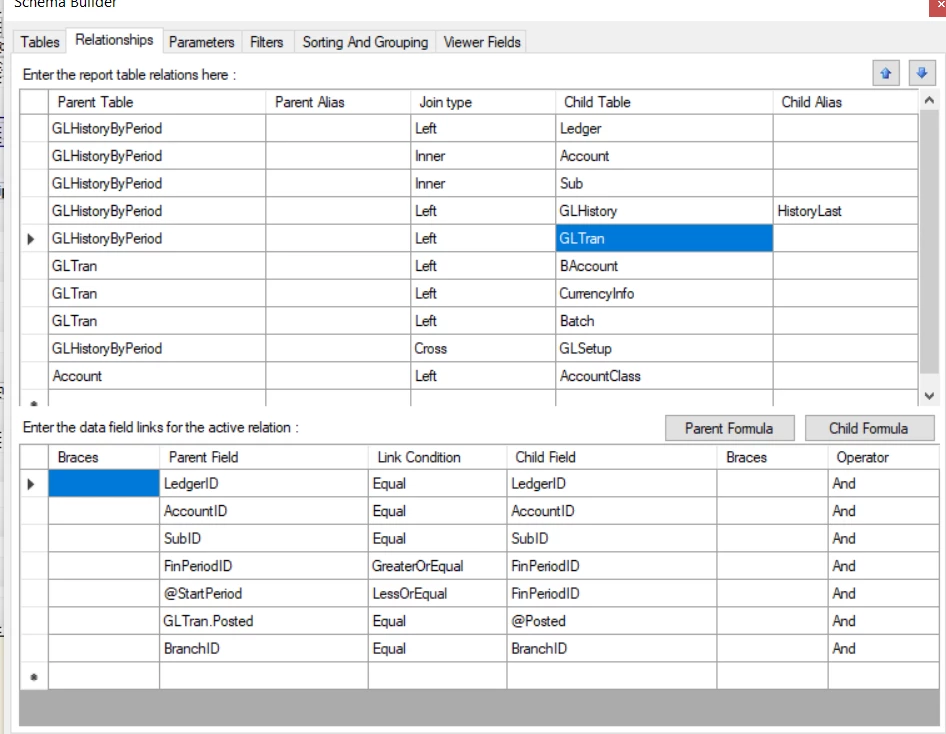Click the Cross join type cell
Viewport: 946px width, 734px height.
pos(483,349)
